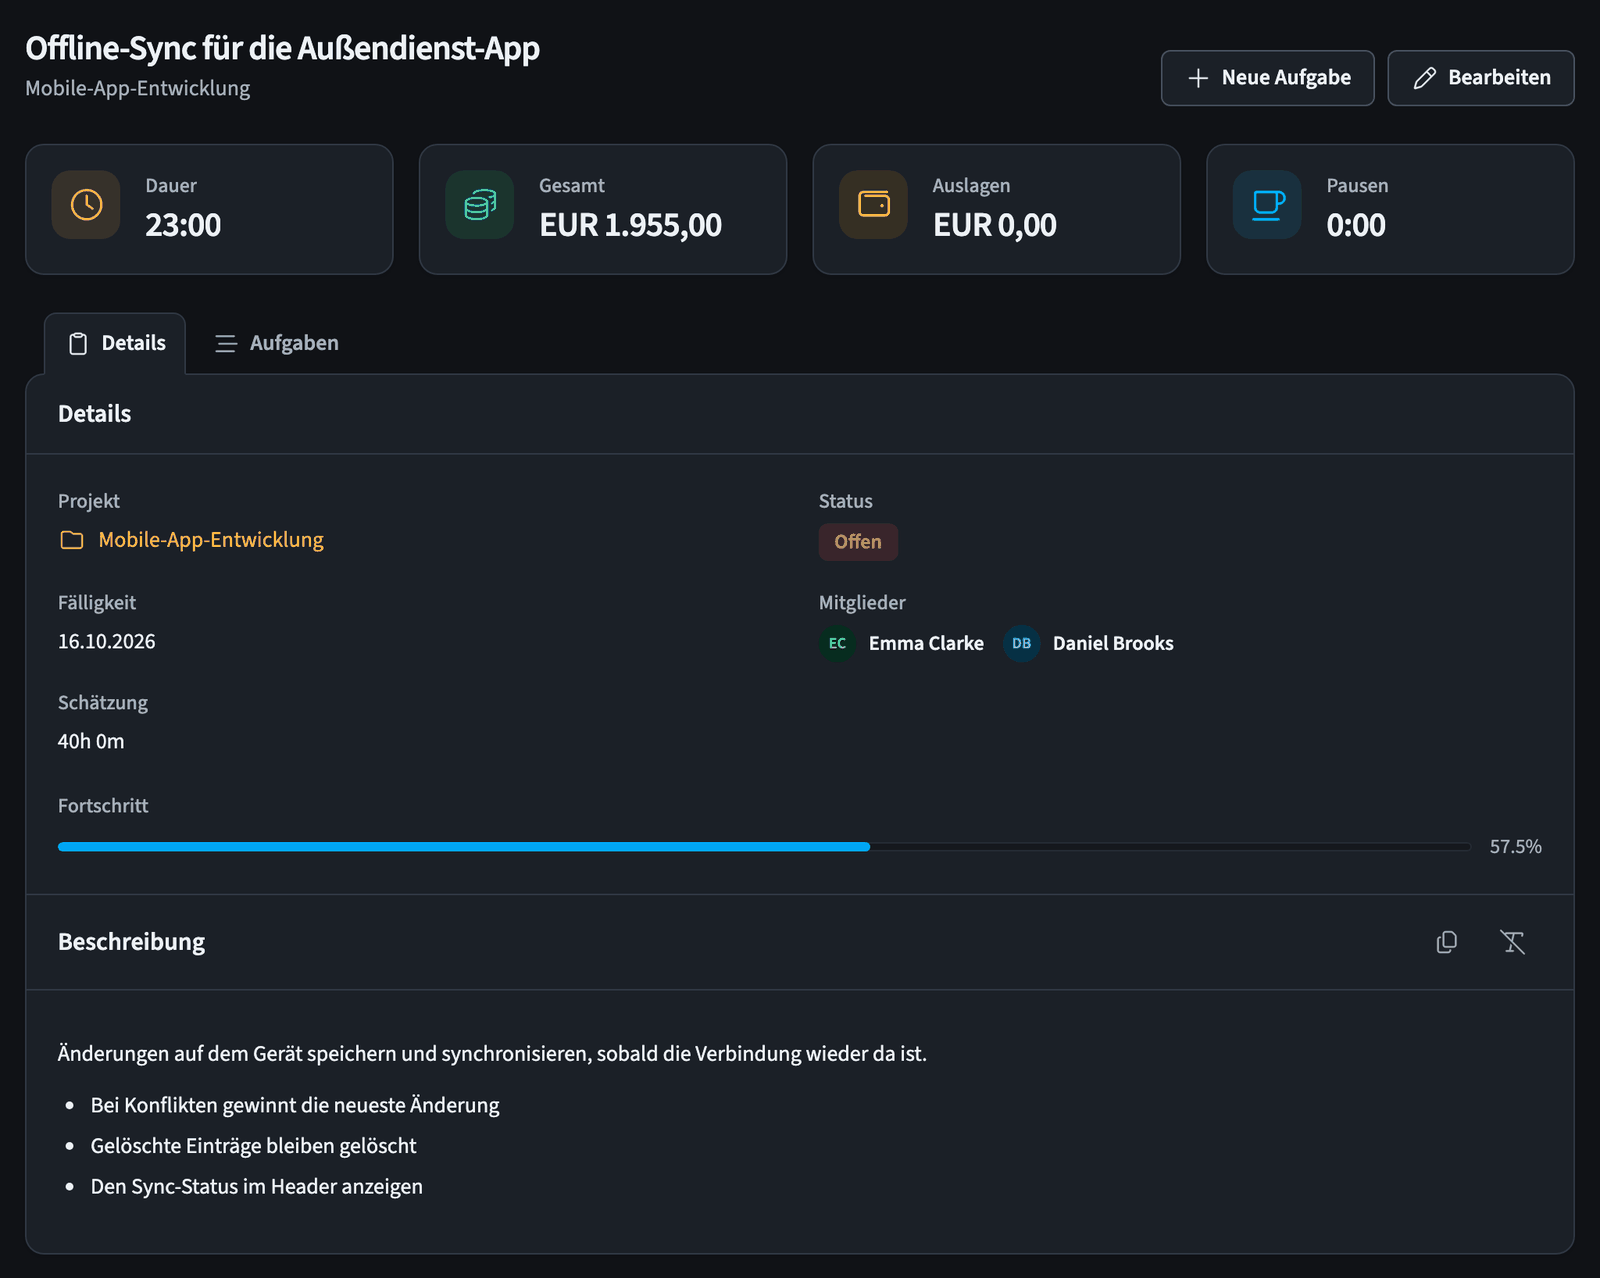The height and width of the screenshot is (1278, 1600).
Task: Click bullet 'Gelöschte Einträge bleiben gelöscht'
Action: (253, 1146)
